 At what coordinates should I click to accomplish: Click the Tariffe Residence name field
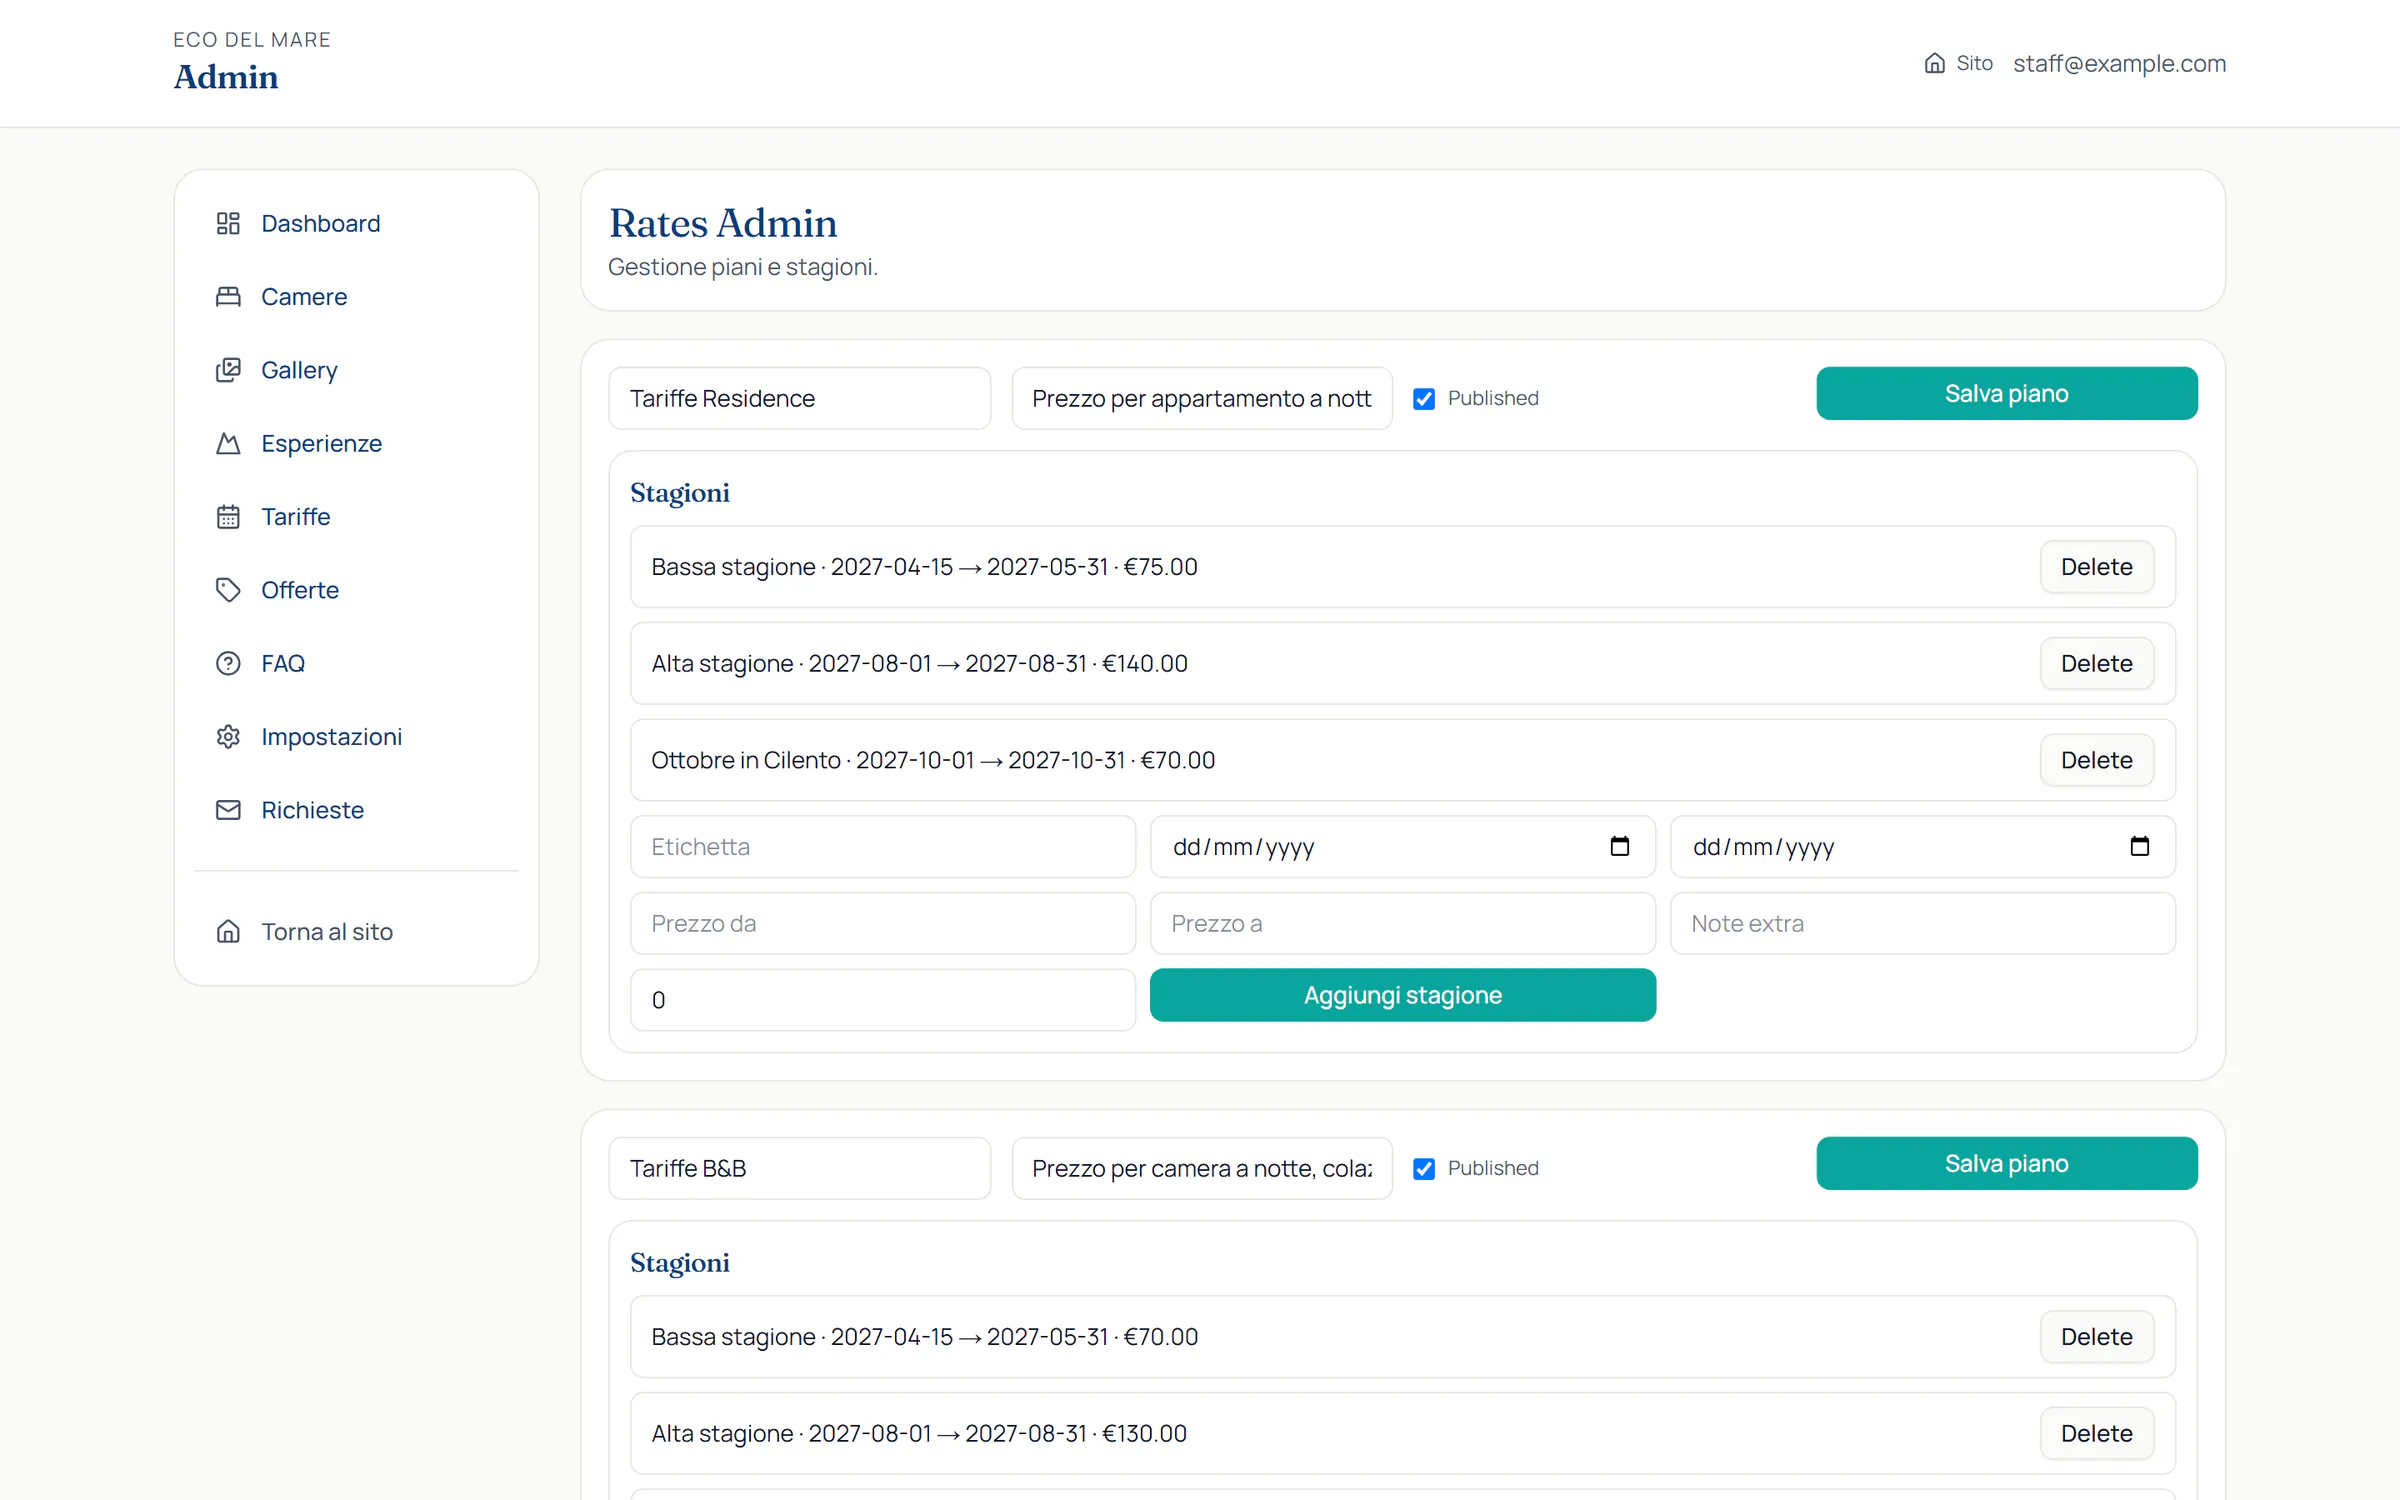click(x=799, y=398)
